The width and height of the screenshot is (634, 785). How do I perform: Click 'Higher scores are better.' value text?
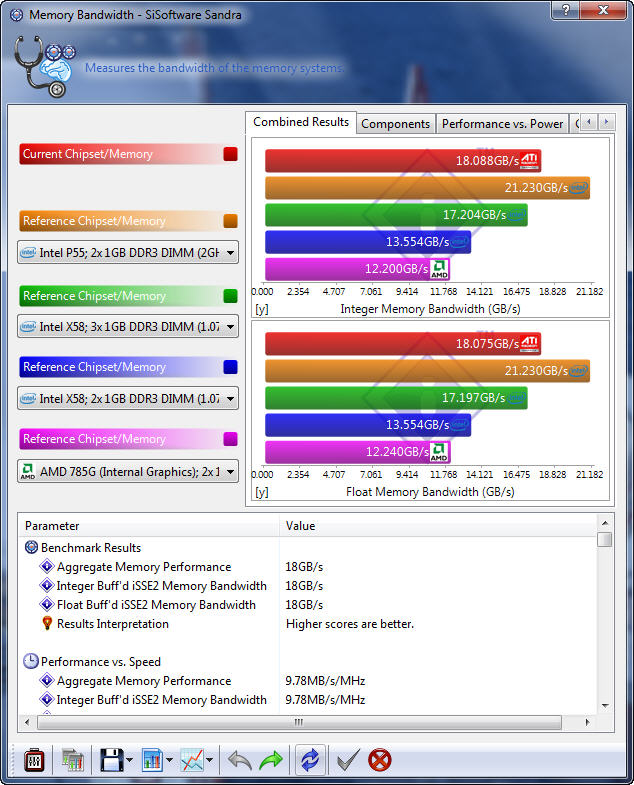click(350, 624)
